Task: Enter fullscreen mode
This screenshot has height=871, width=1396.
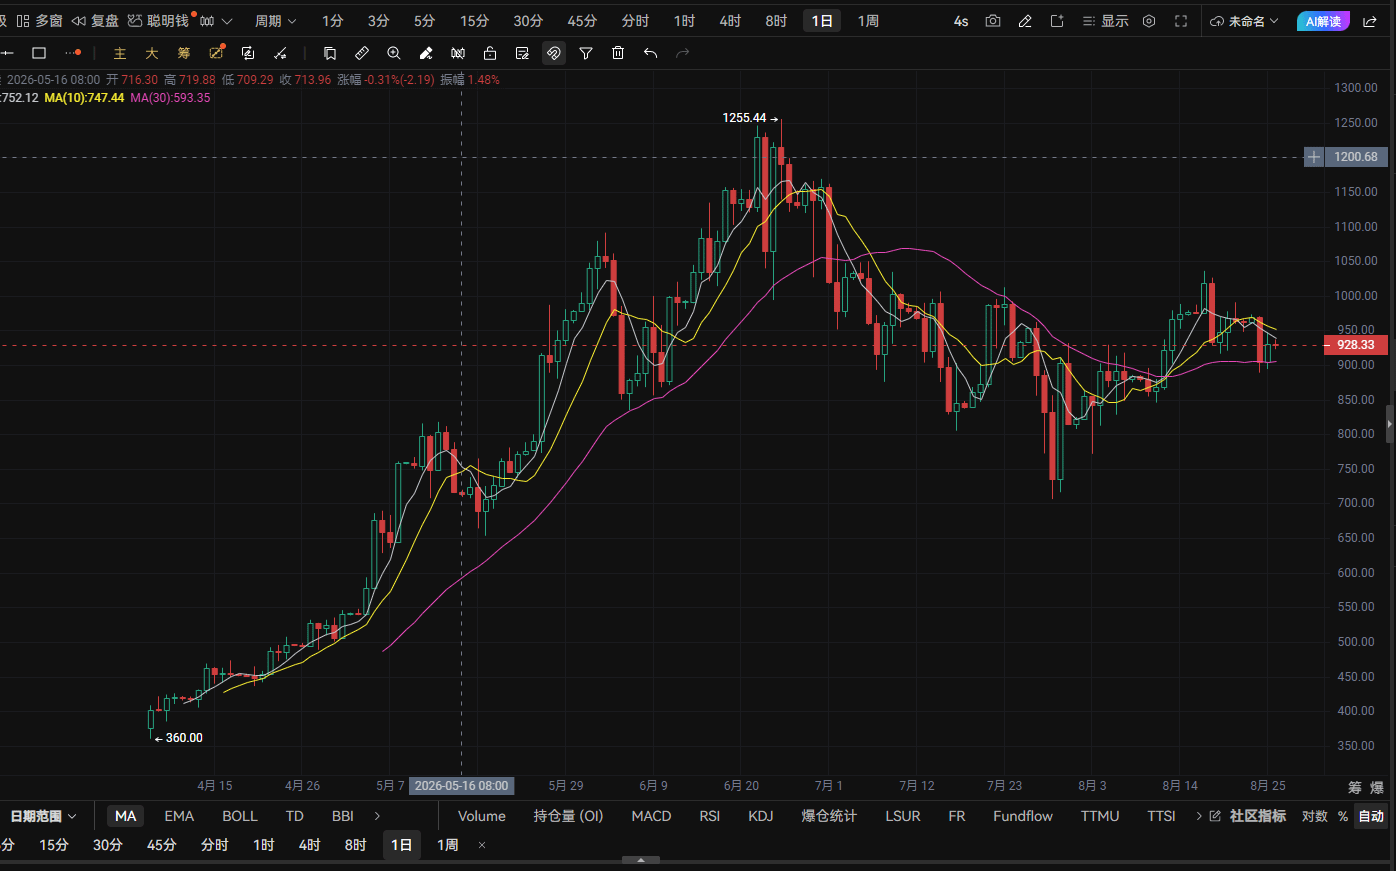Action: 1181,21
